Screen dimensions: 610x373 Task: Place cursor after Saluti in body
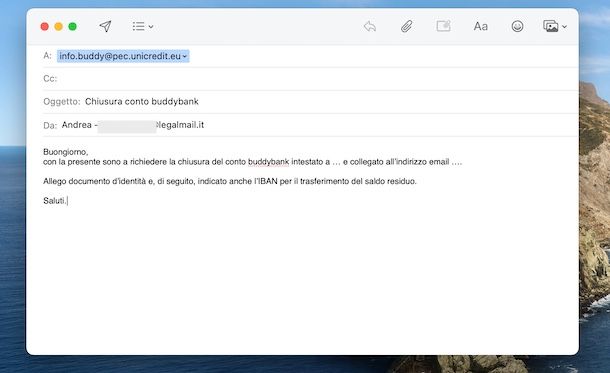(67, 201)
